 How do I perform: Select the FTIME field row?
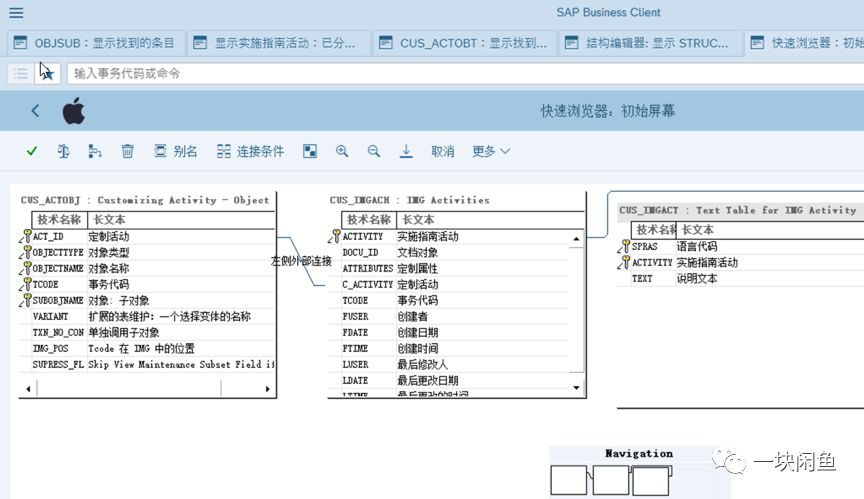click(448, 348)
